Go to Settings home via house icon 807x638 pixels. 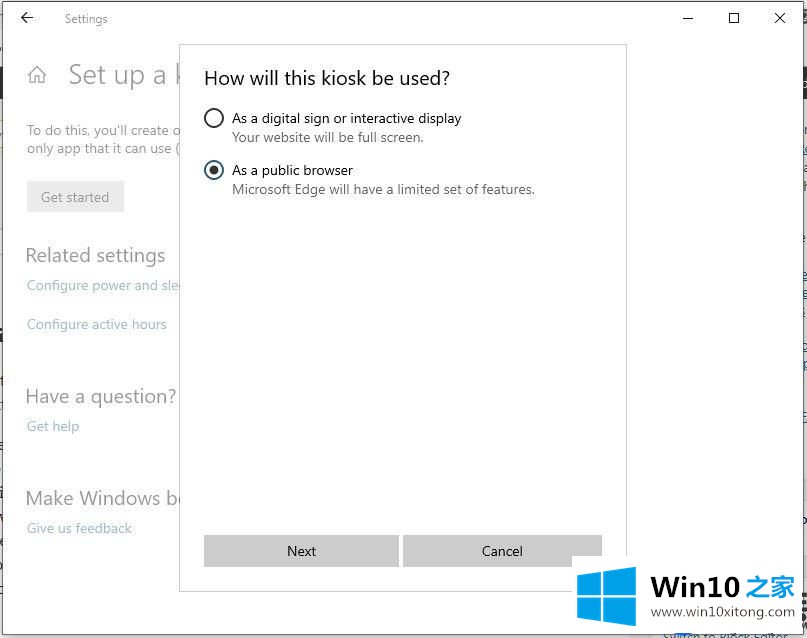(x=37, y=75)
